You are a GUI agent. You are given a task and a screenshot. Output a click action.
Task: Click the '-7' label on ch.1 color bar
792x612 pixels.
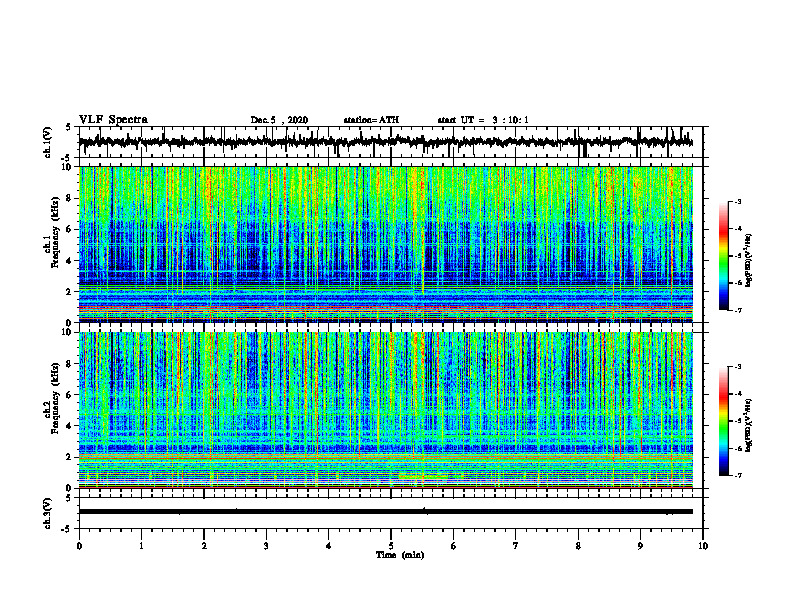pos(738,310)
